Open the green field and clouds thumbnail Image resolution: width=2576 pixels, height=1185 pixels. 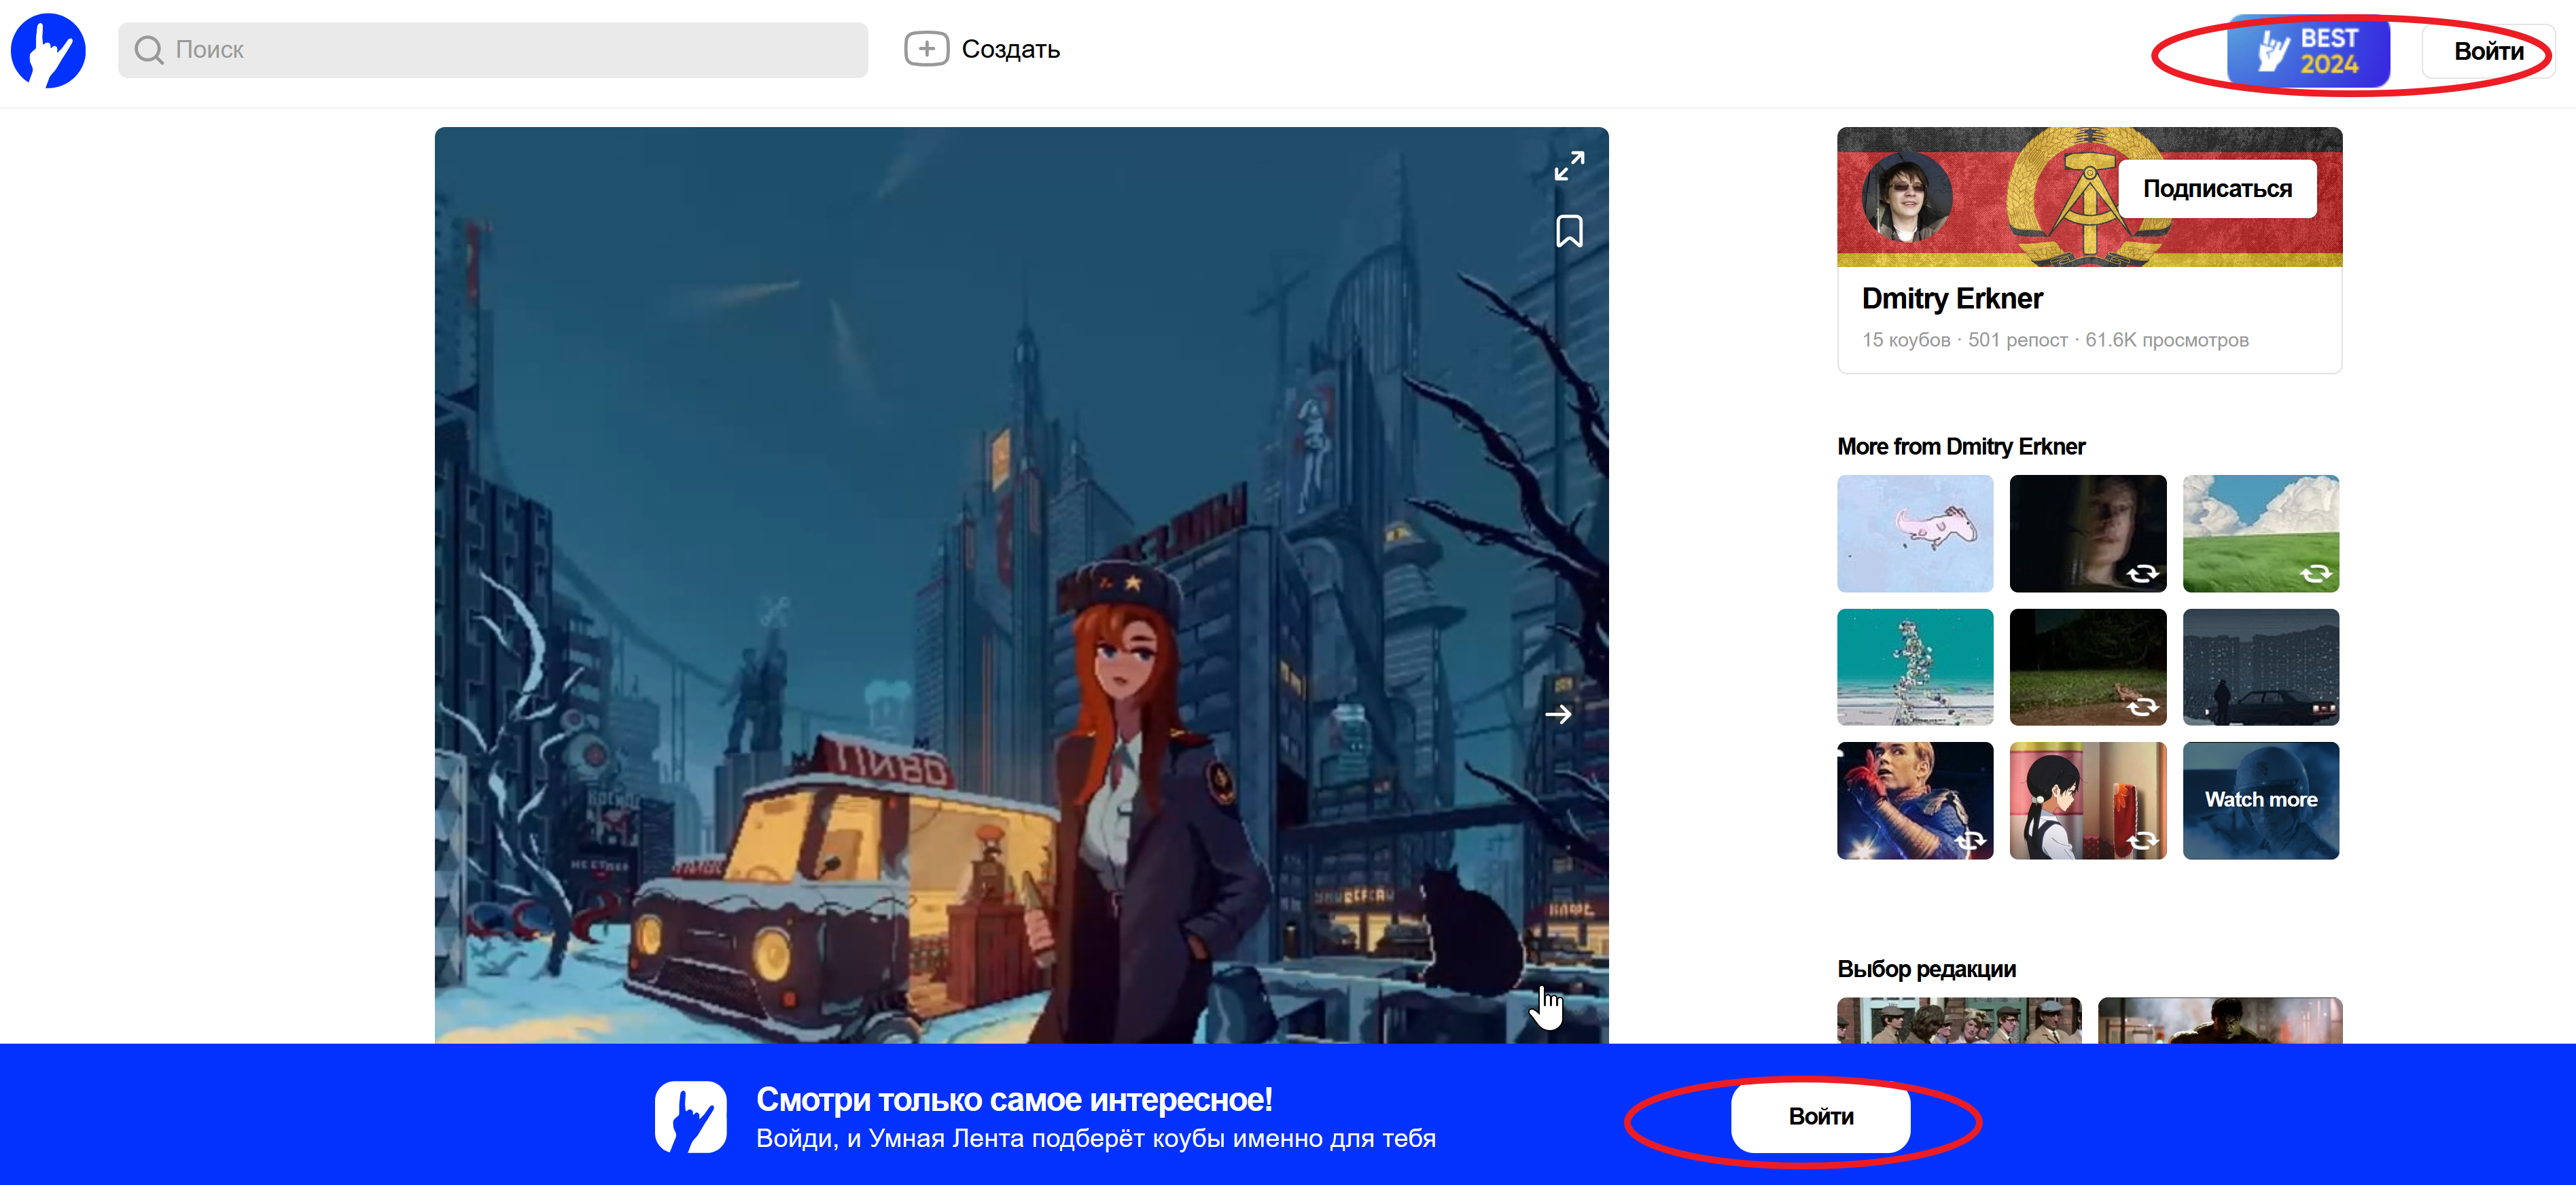pyautogui.click(x=2260, y=533)
